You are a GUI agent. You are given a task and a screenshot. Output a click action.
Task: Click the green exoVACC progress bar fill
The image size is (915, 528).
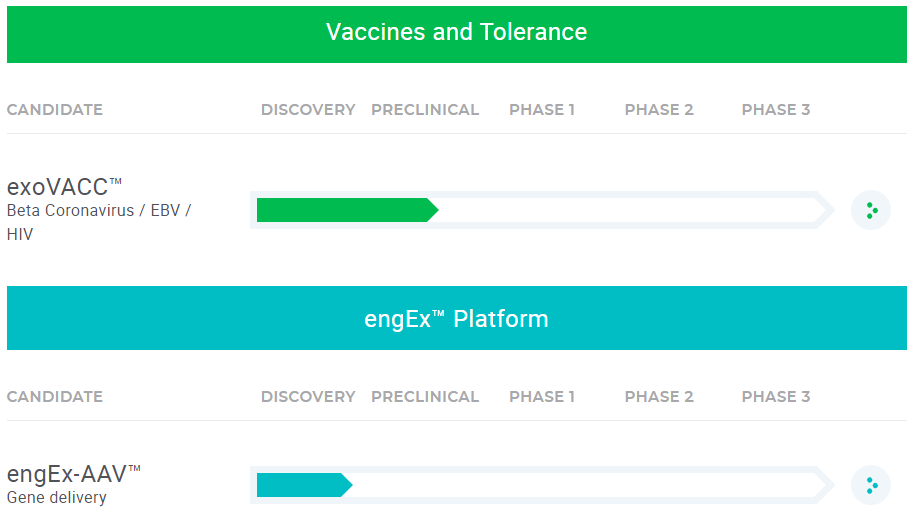click(345, 210)
